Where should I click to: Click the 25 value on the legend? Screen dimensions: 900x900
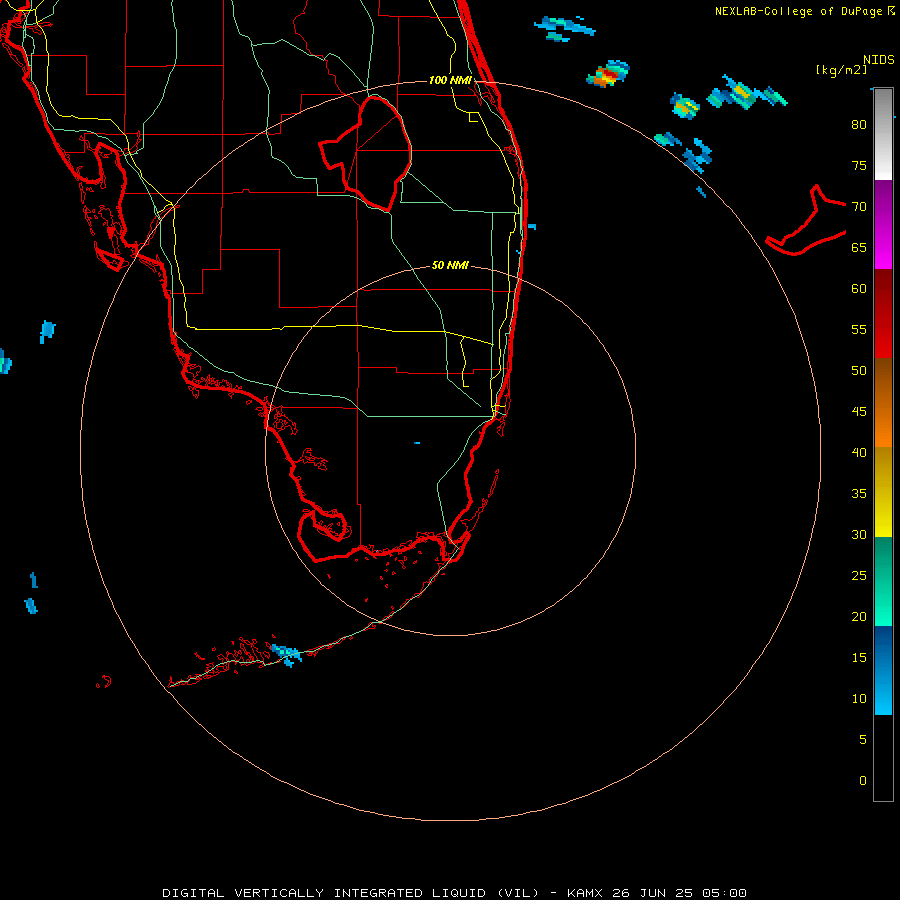coord(859,576)
